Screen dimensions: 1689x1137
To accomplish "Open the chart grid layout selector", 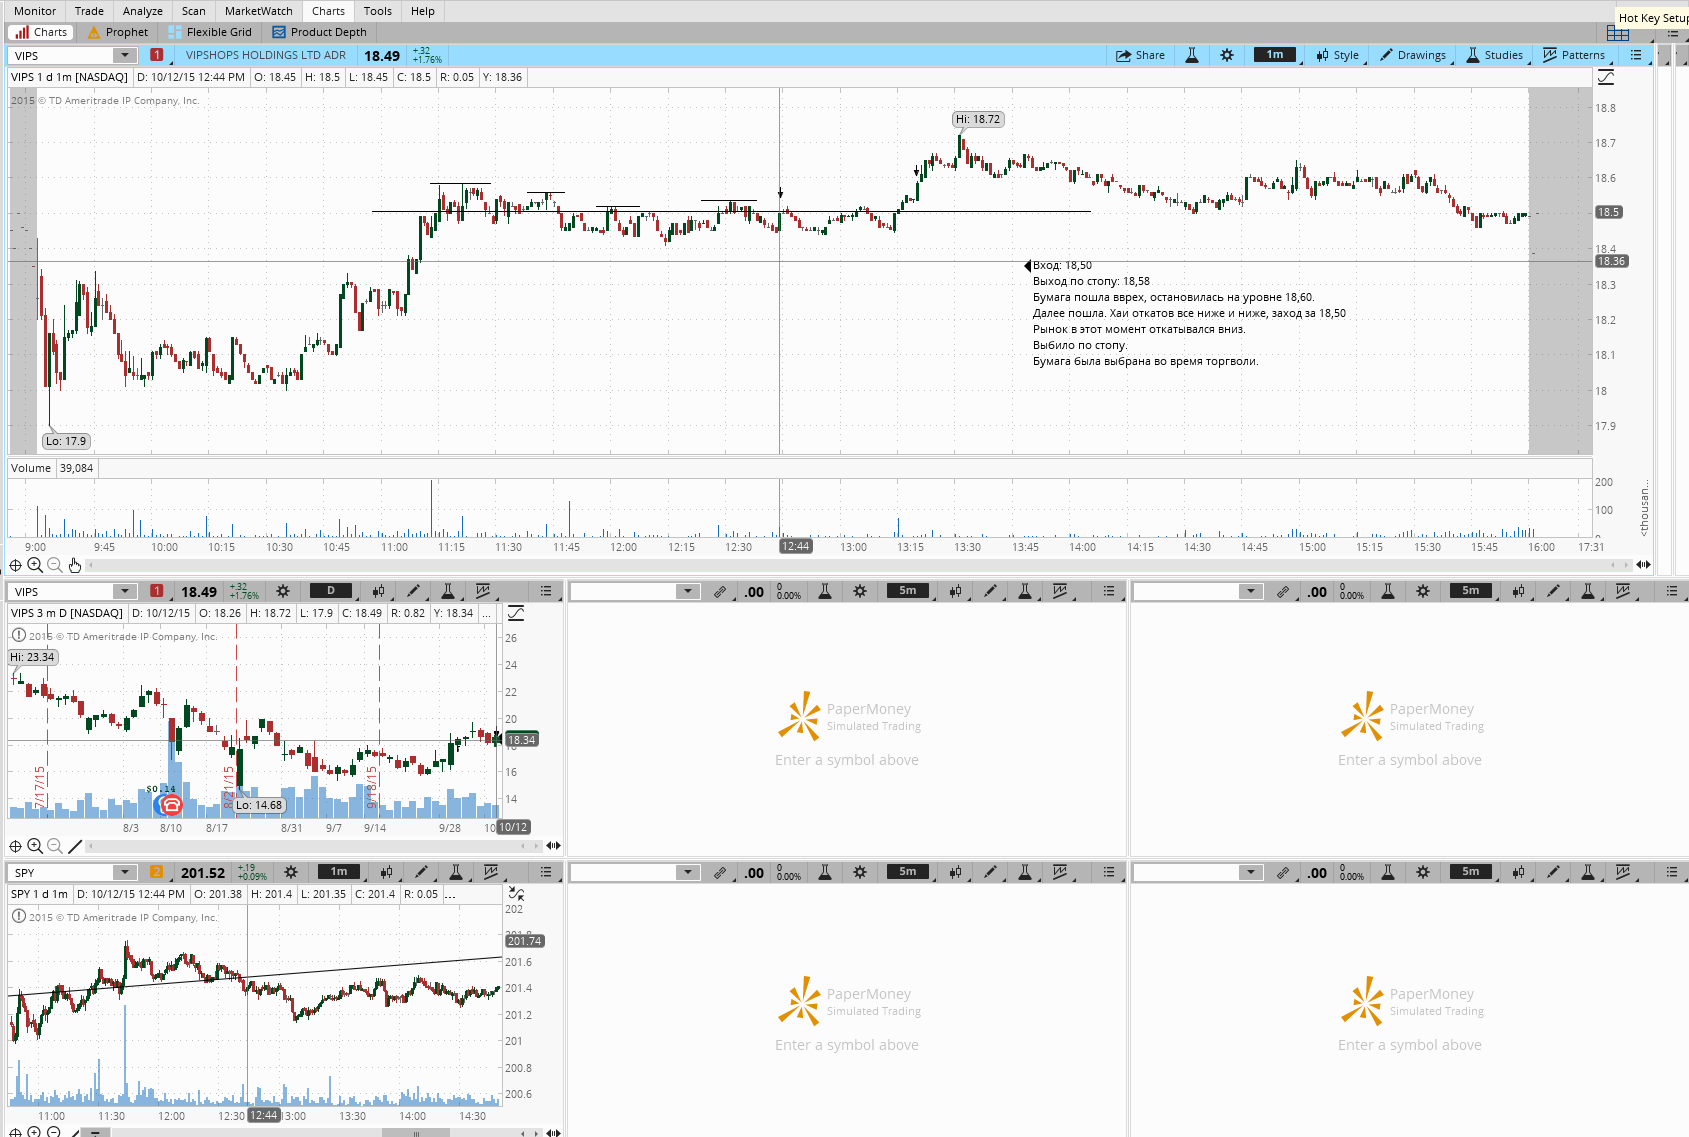I will pyautogui.click(x=1618, y=33).
